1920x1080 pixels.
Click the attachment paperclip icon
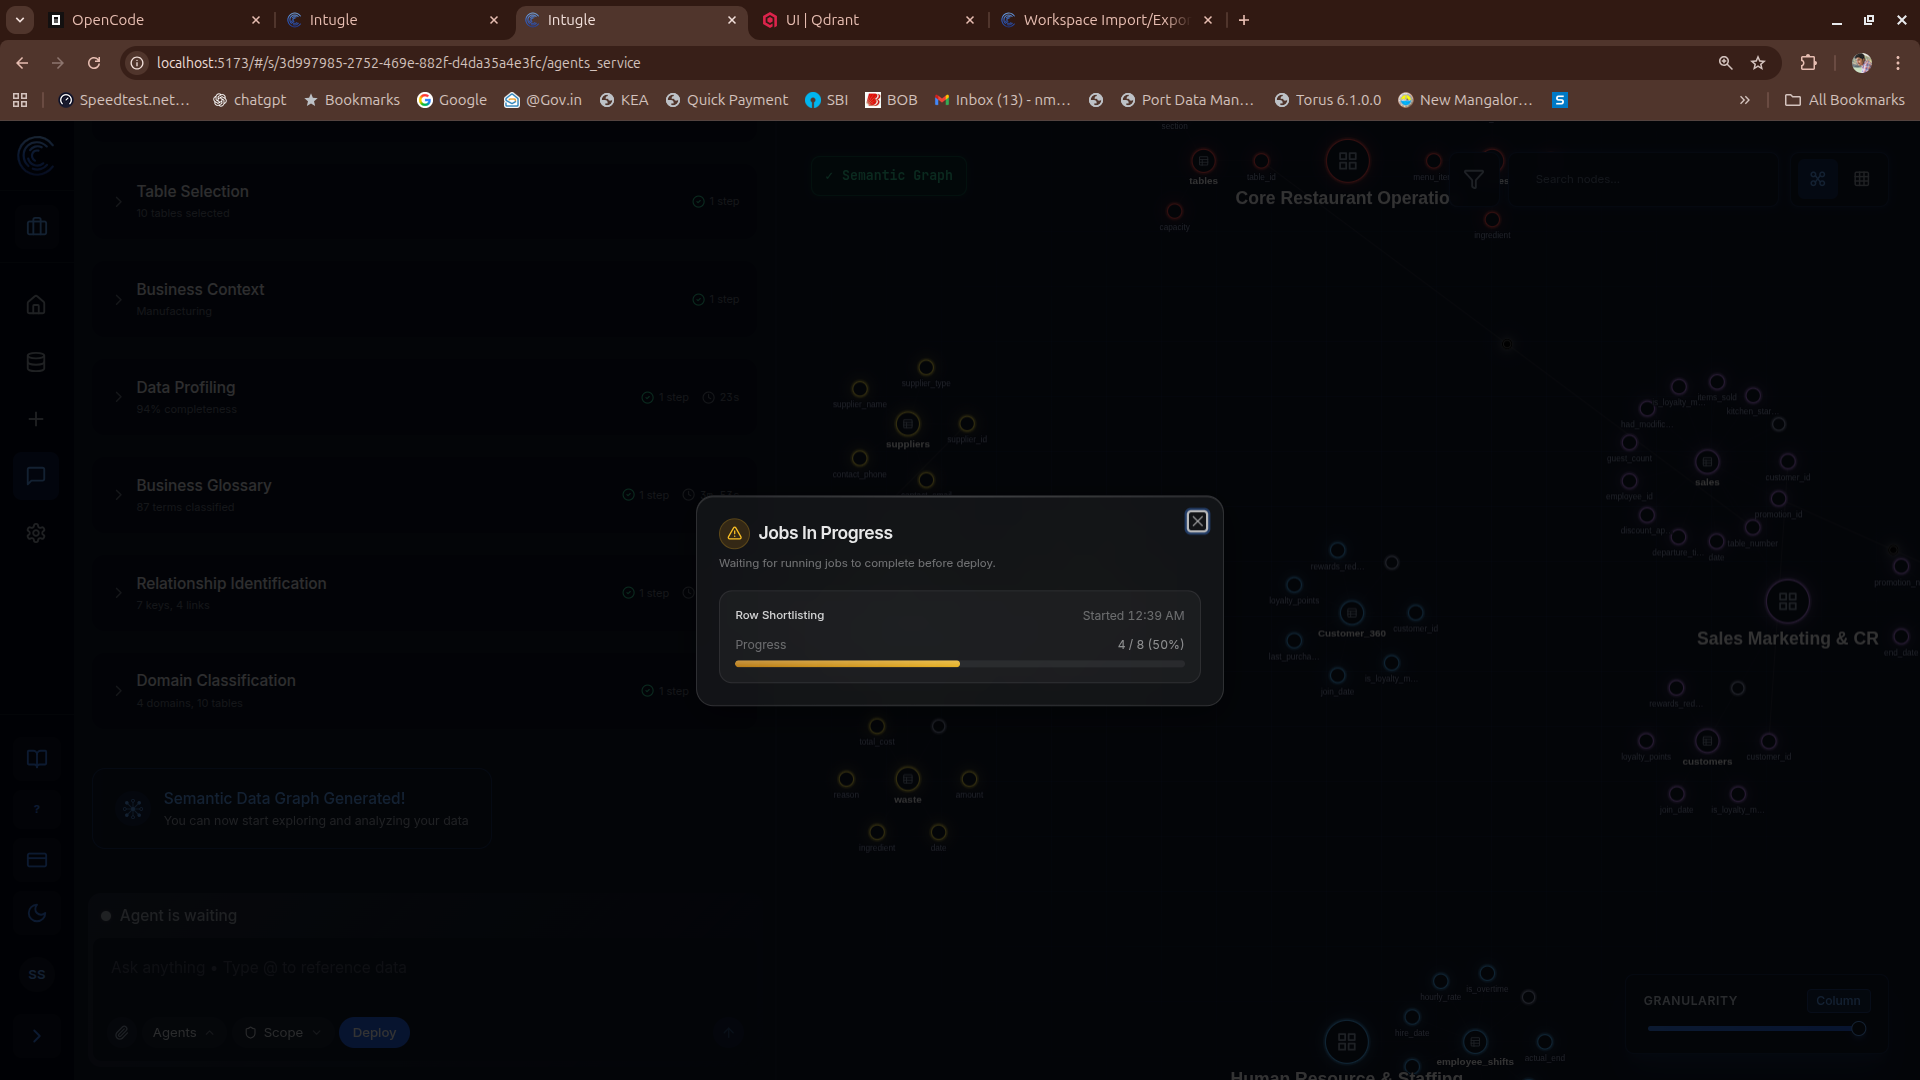click(122, 1033)
